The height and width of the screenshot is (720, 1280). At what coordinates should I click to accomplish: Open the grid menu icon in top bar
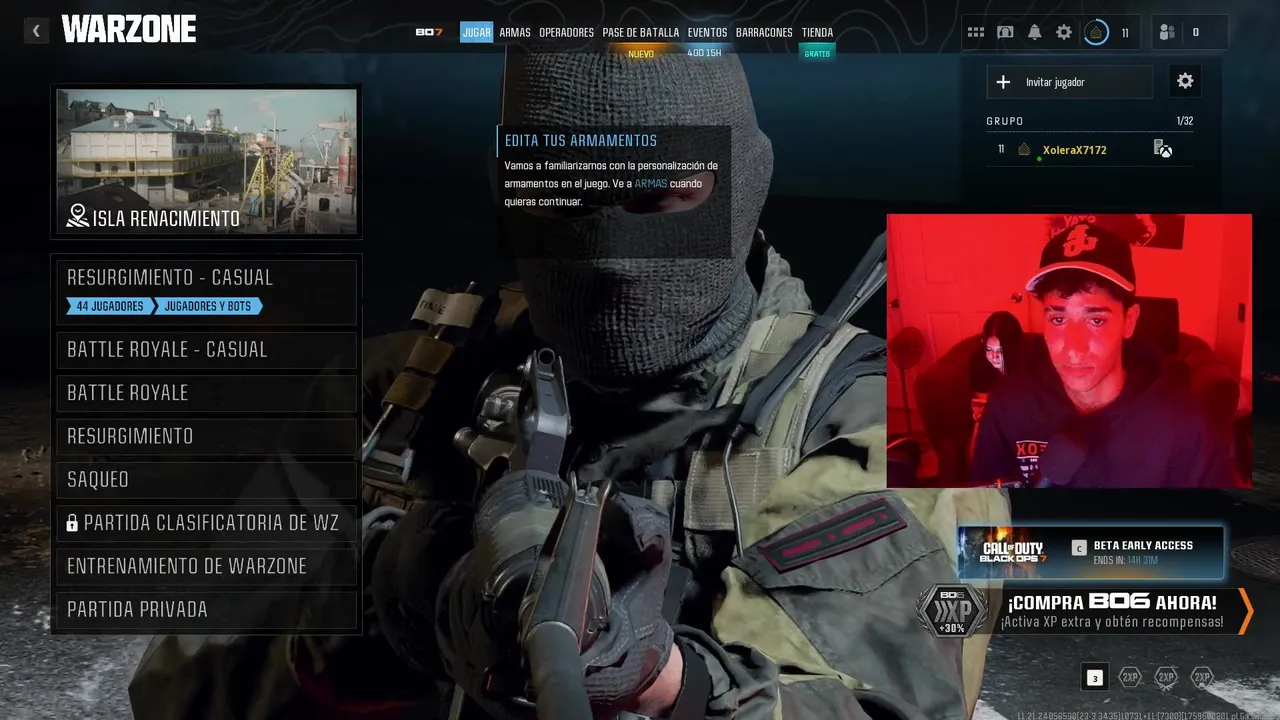click(x=976, y=32)
